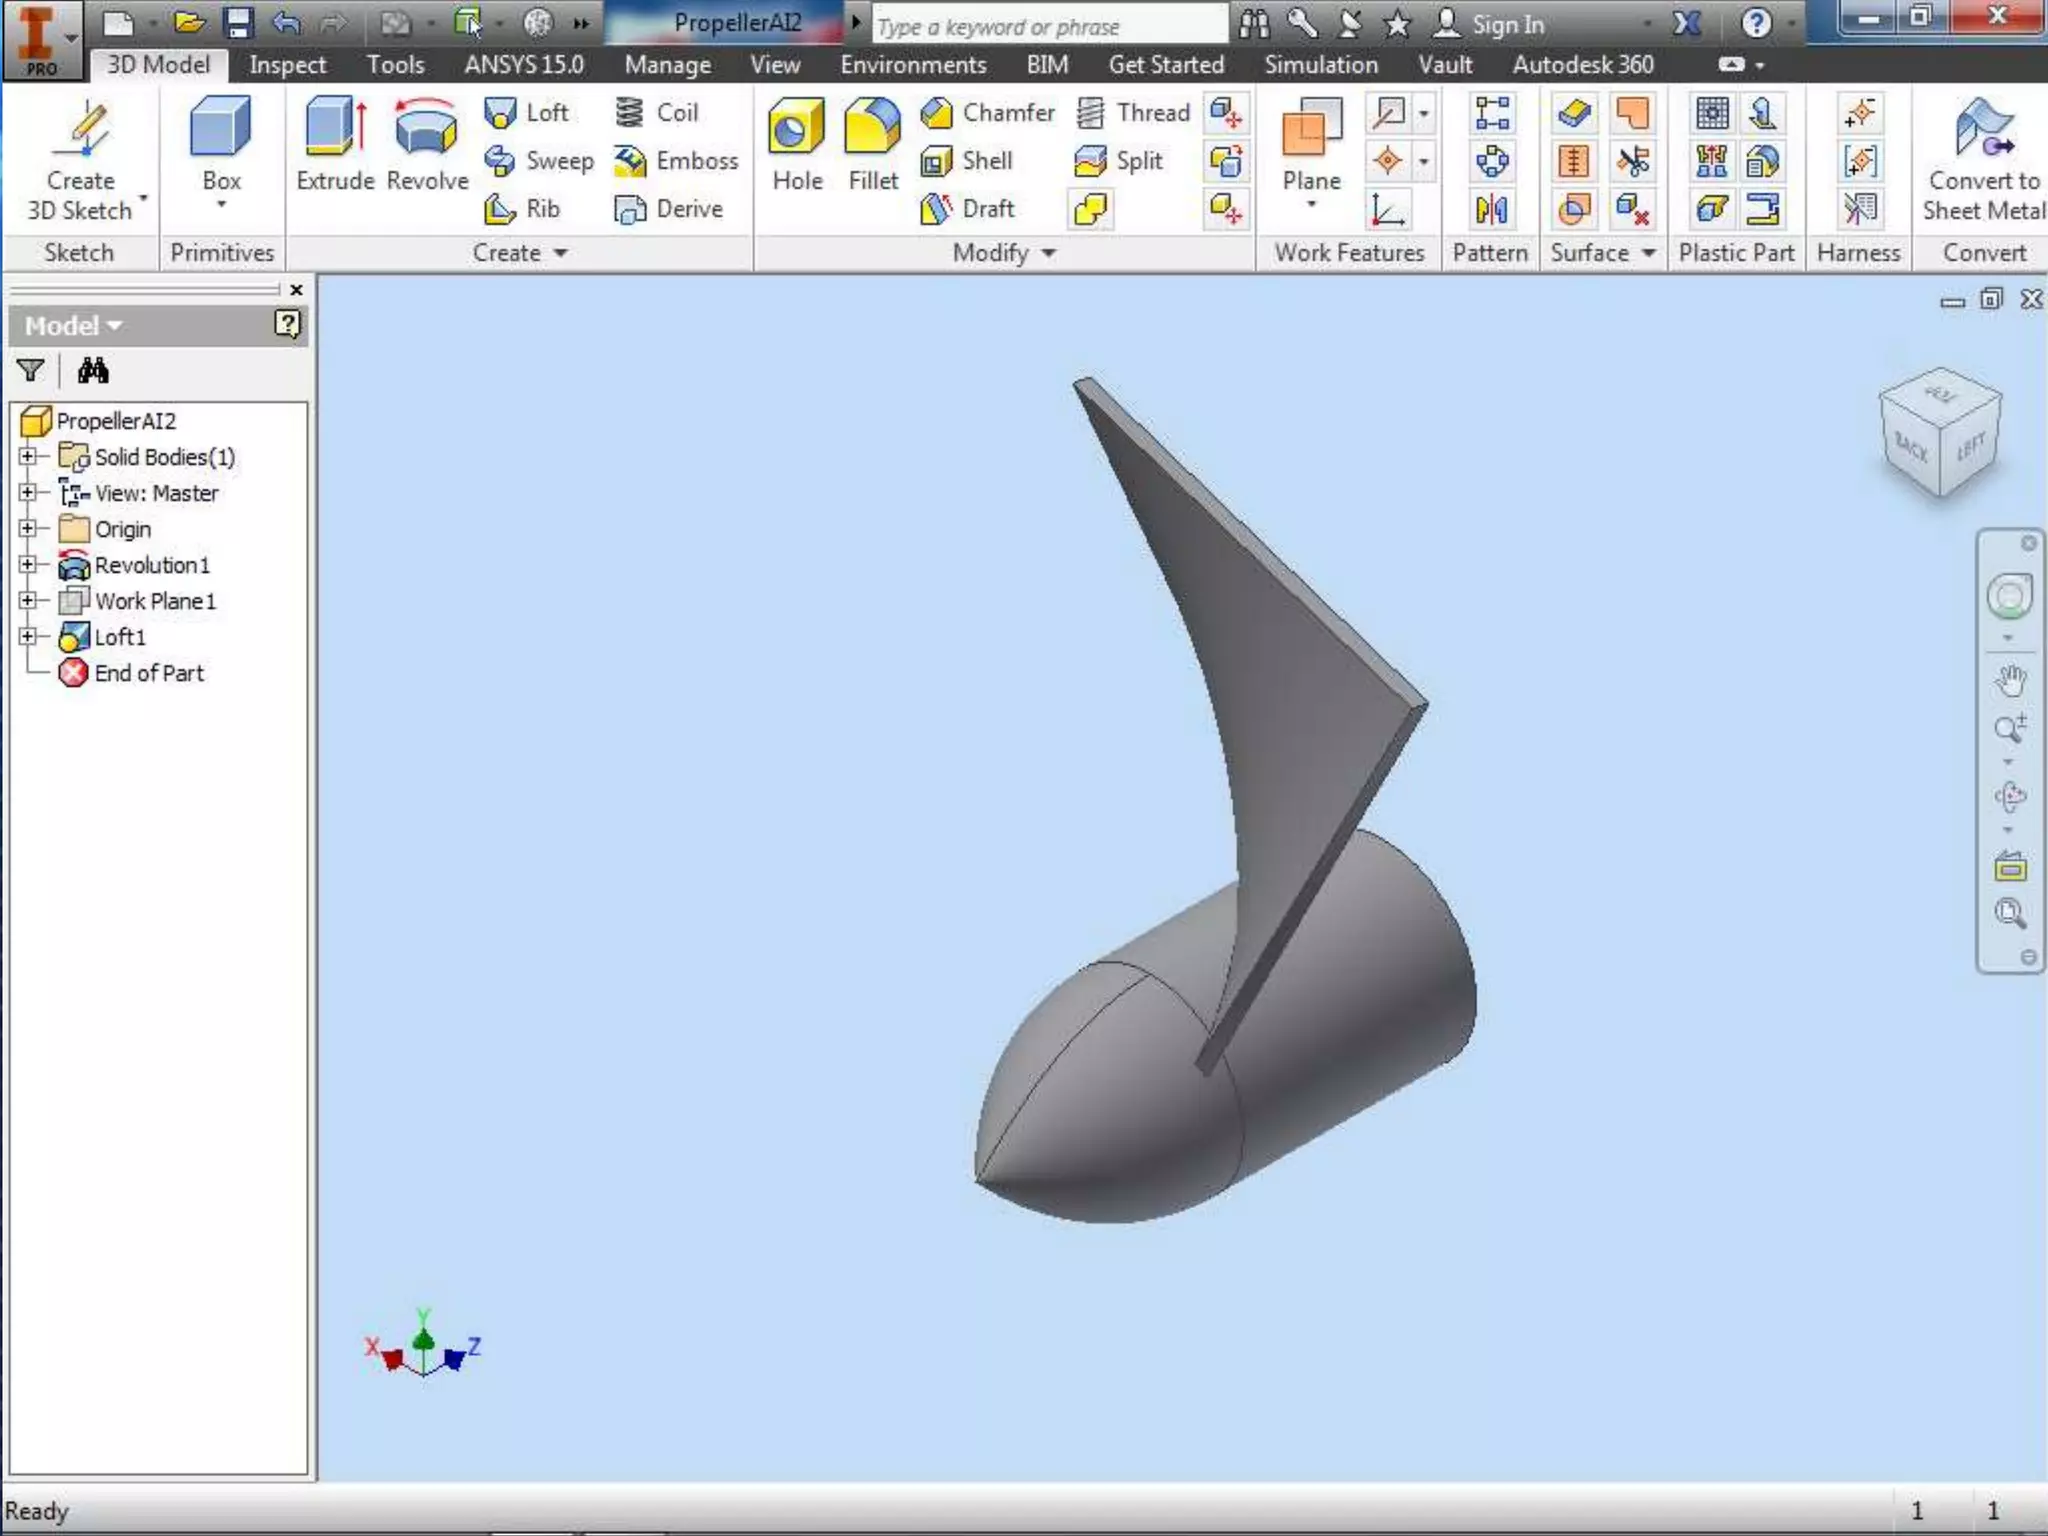Click the pan hand navigation icon
This screenshot has width=2048, height=1536.
click(2010, 680)
